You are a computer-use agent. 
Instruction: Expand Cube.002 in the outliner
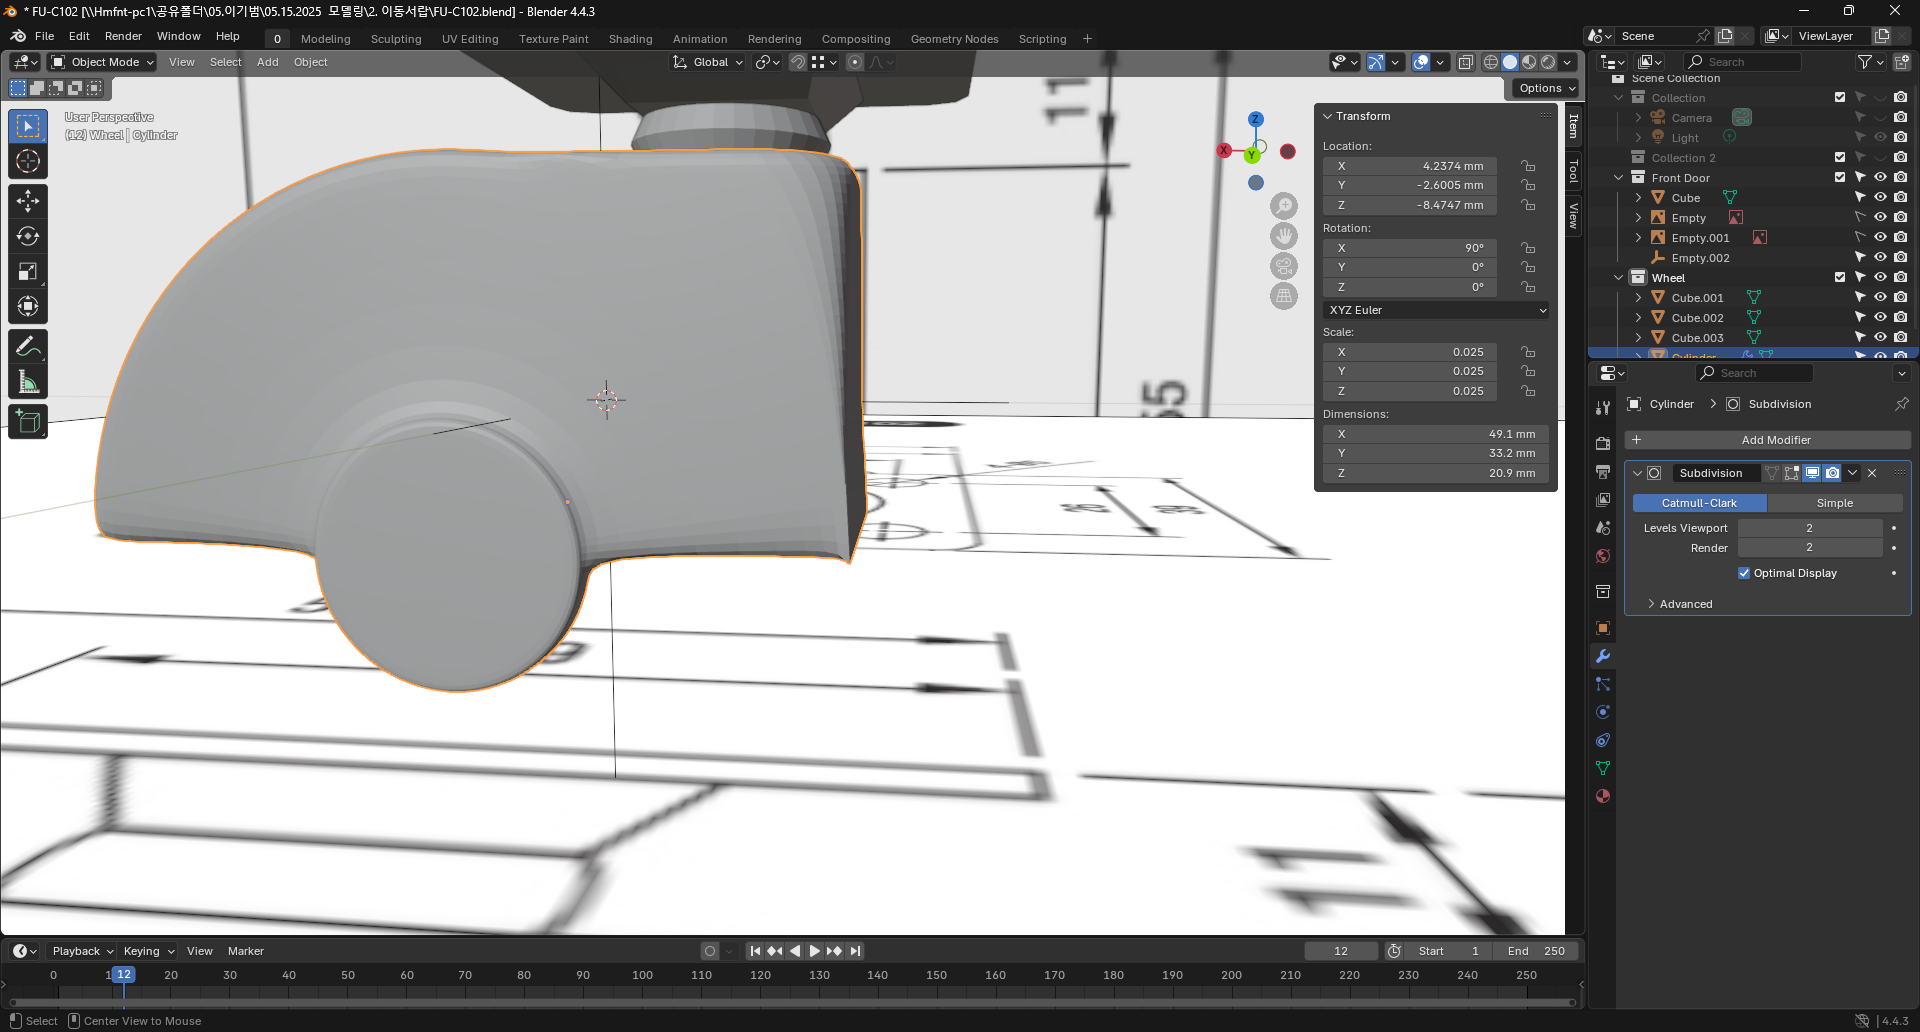pyautogui.click(x=1638, y=317)
